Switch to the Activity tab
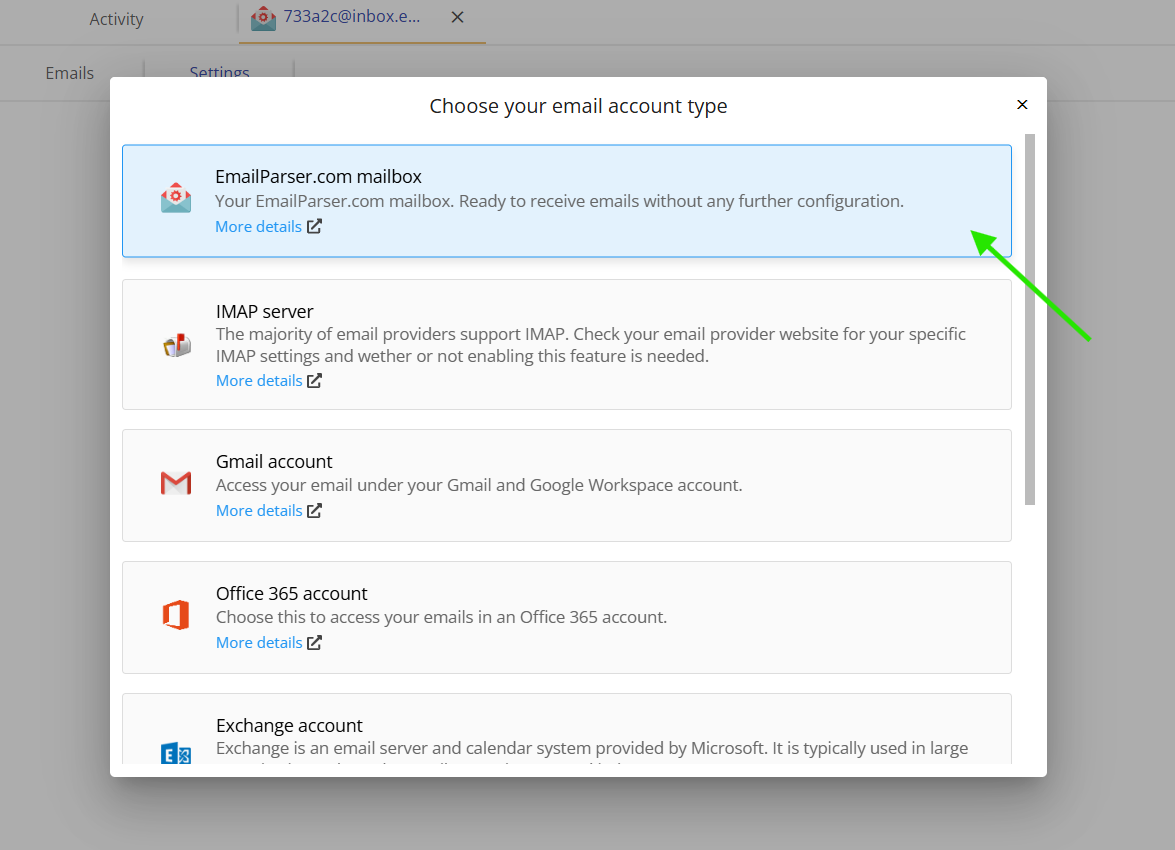Viewport: 1175px width, 850px height. [115, 18]
